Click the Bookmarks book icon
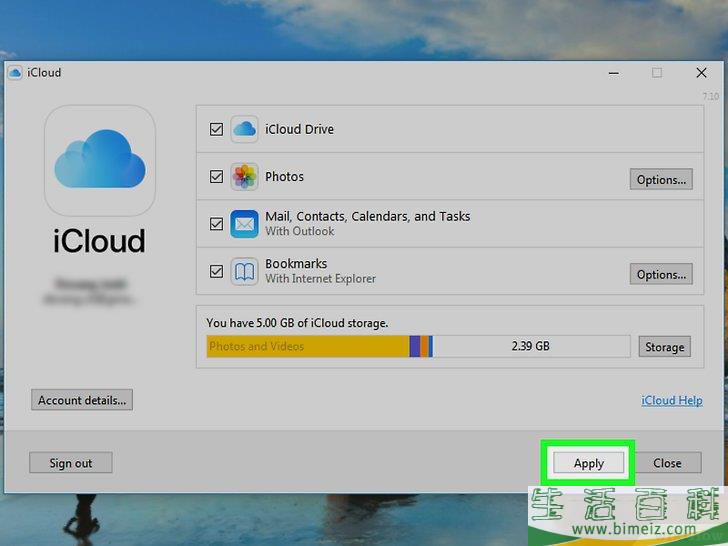 (244, 272)
